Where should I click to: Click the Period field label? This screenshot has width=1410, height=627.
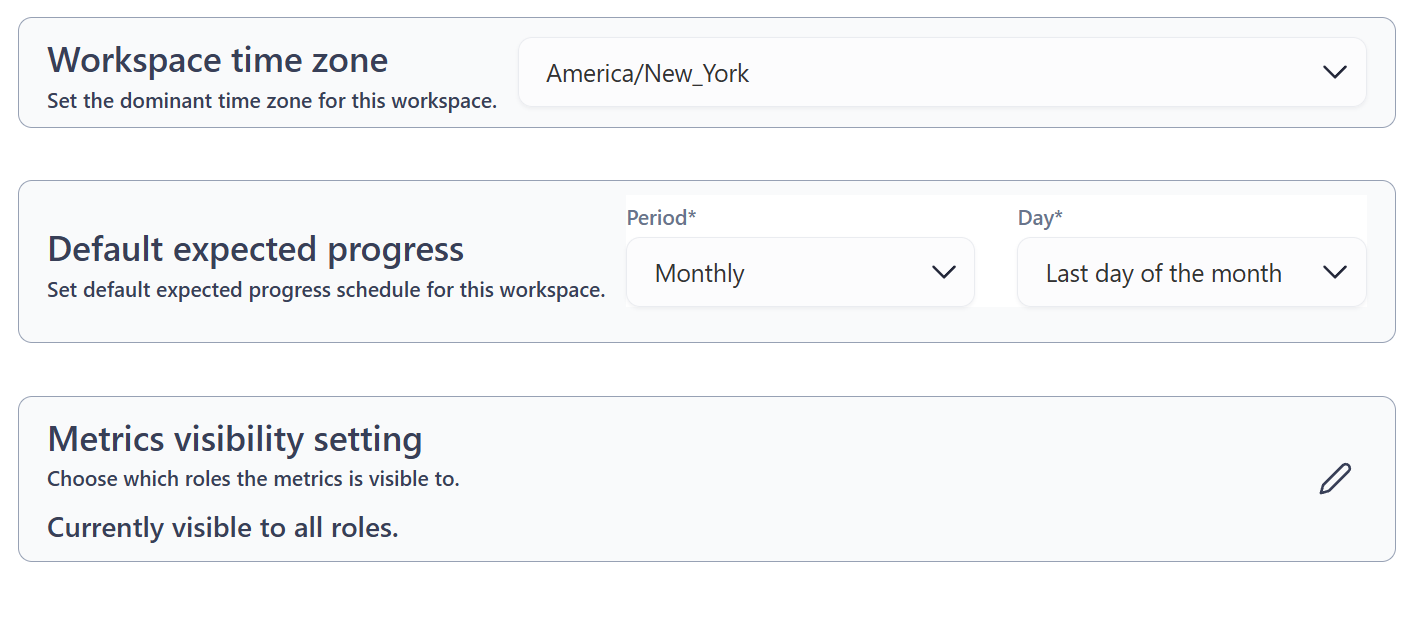(x=656, y=218)
